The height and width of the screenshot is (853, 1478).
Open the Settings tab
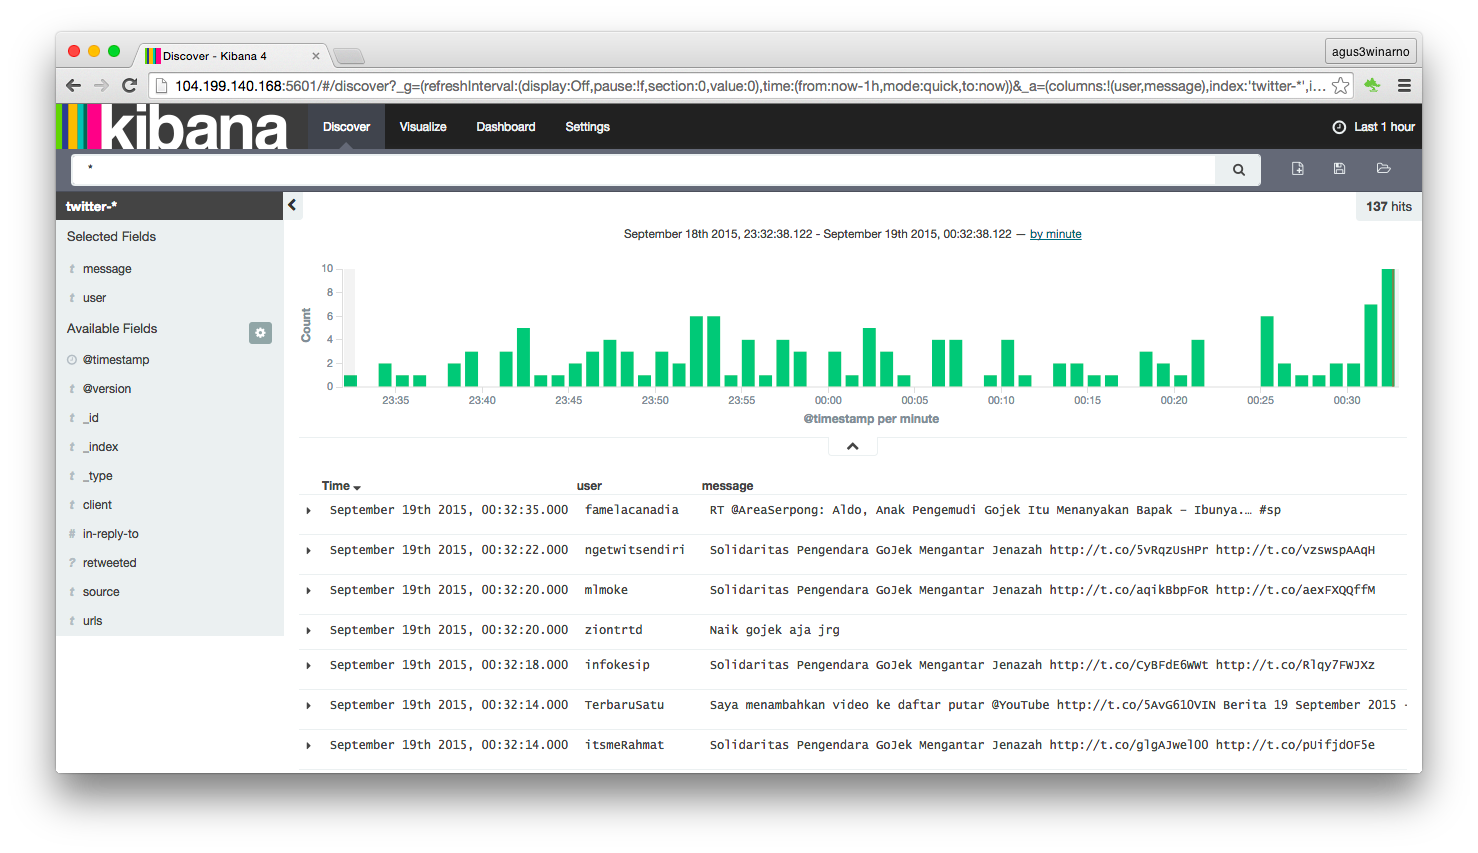pyautogui.click(x=587, y=127)
